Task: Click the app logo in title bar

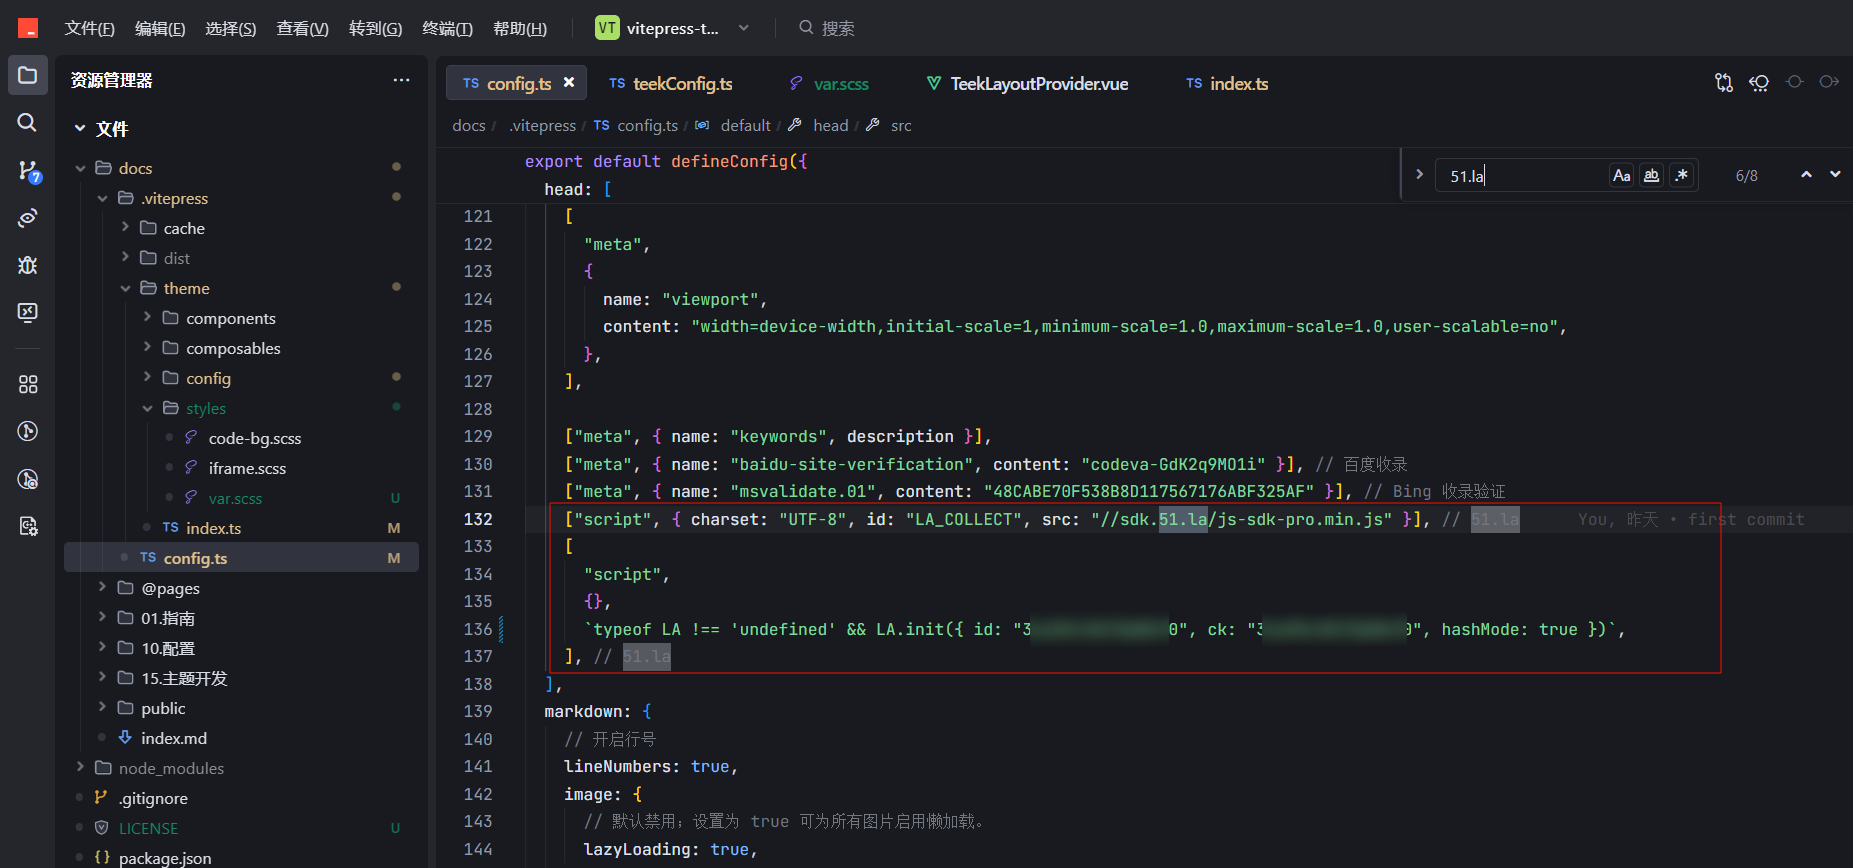Action: [x=28, y=28]
